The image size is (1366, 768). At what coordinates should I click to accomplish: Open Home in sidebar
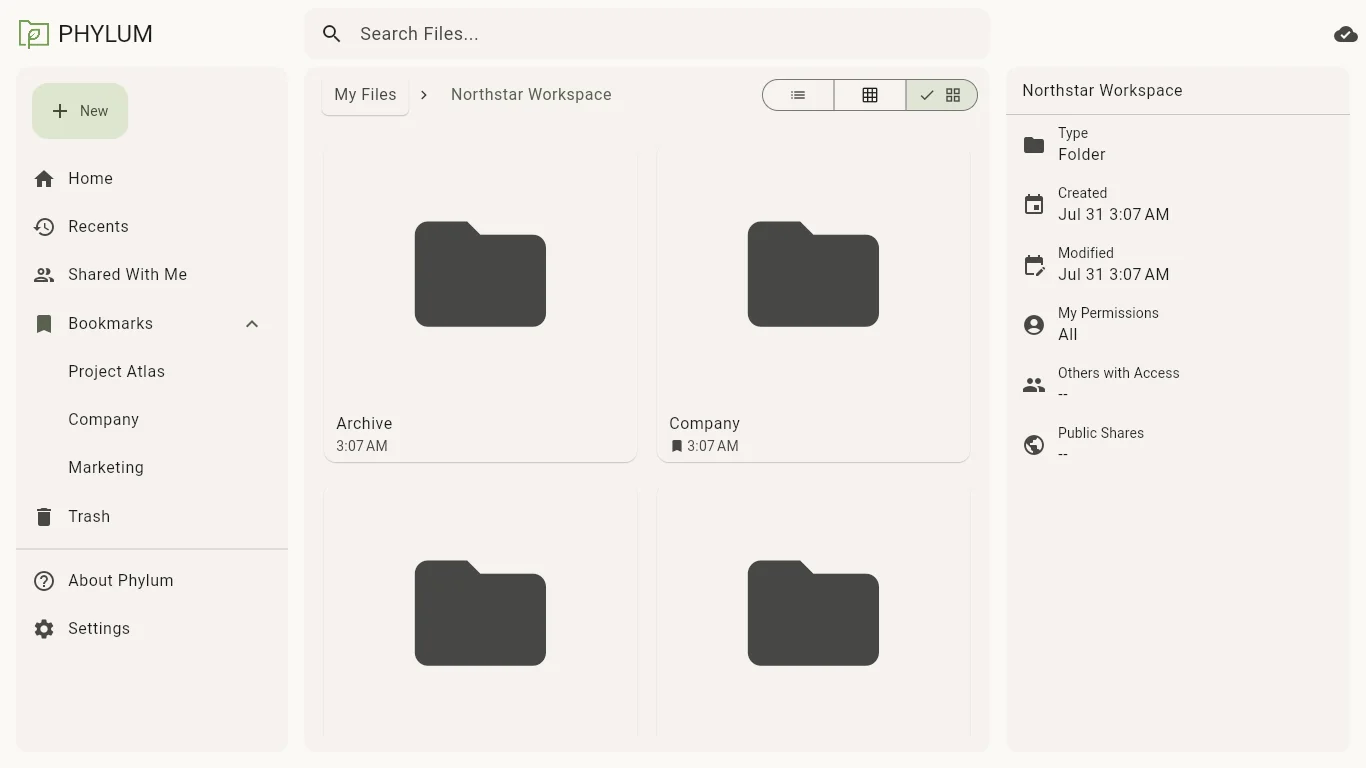tap(152, 179)
